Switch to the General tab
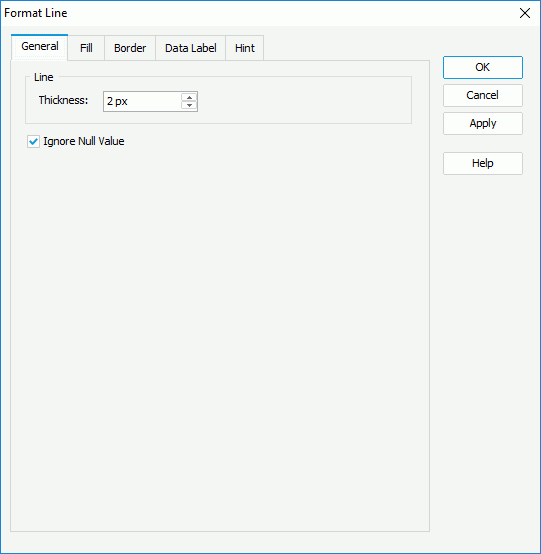Screen dimensions: 541x554 click(x=40, y=47)
